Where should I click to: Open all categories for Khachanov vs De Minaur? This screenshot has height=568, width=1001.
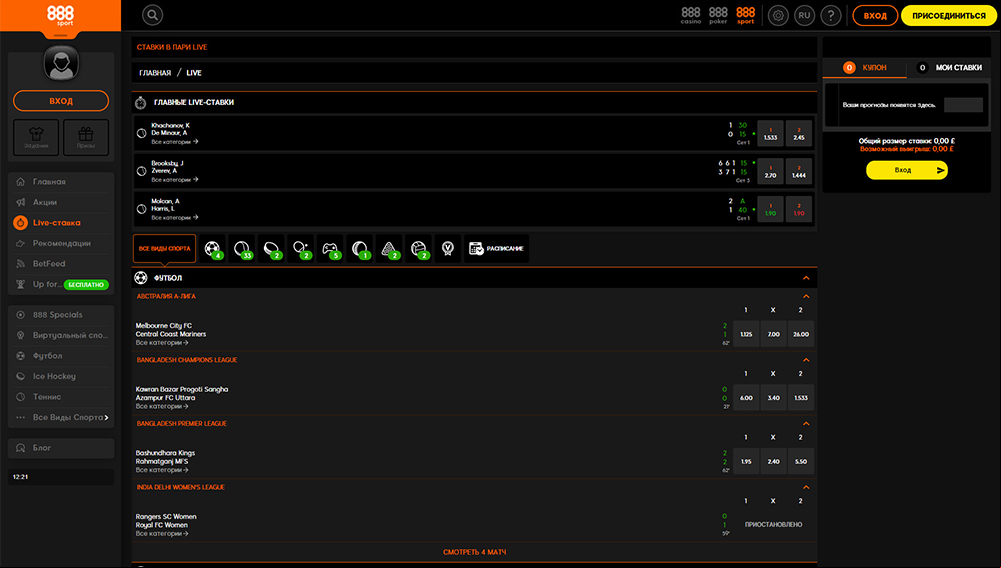point(174,142)
